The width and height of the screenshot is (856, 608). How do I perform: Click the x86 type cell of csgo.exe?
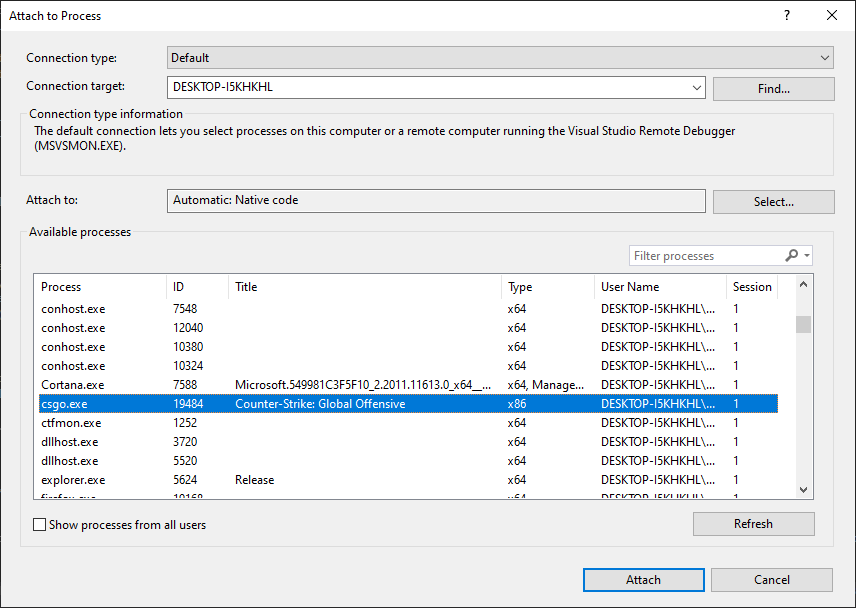click(x=517, y=404)
